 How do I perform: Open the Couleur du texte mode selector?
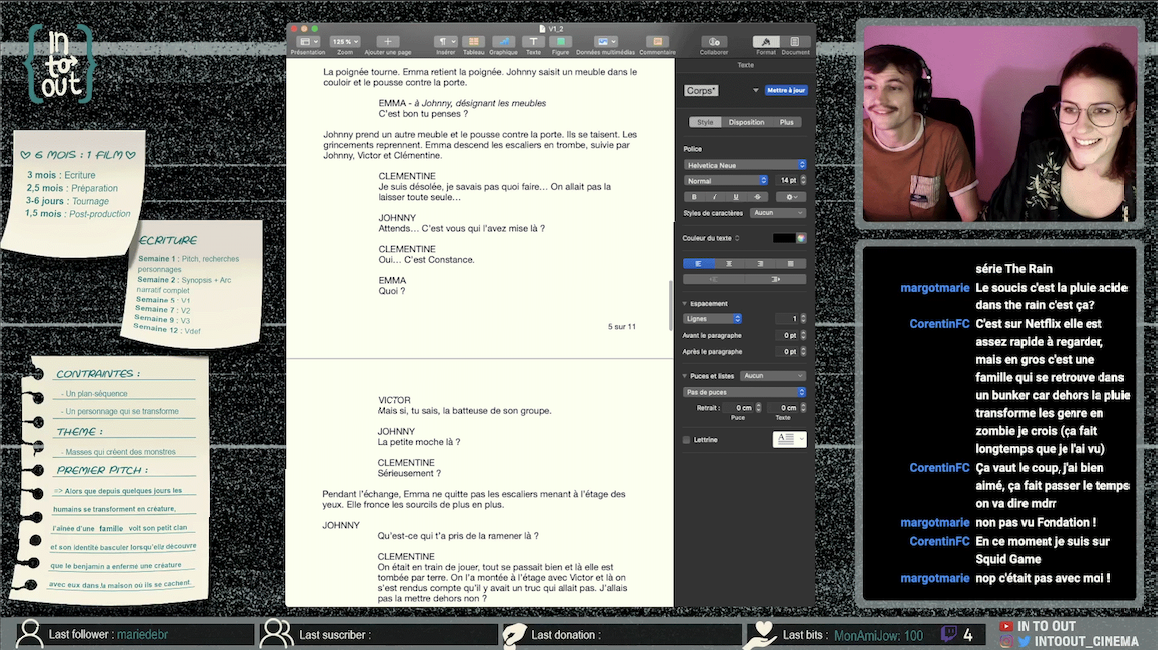(738, 238)
